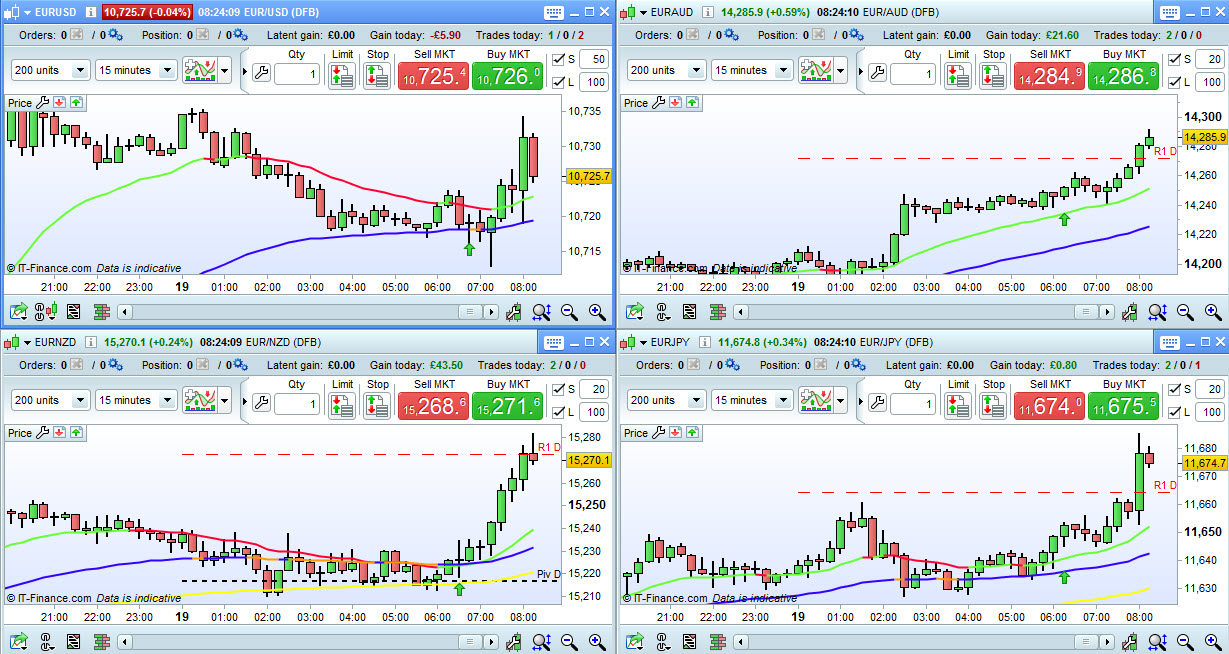Image resolution: width=1229 pixels, height=654 pixels.
Task: Zoom in on the EURJPY chart
Action: [1213, 641]
